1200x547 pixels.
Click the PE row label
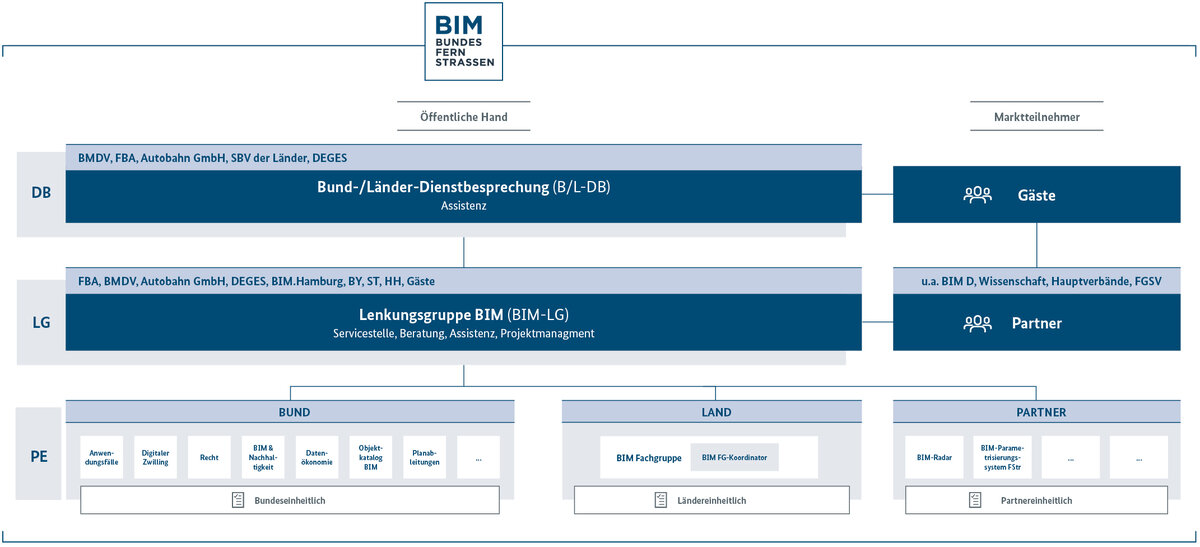point(41,457)
